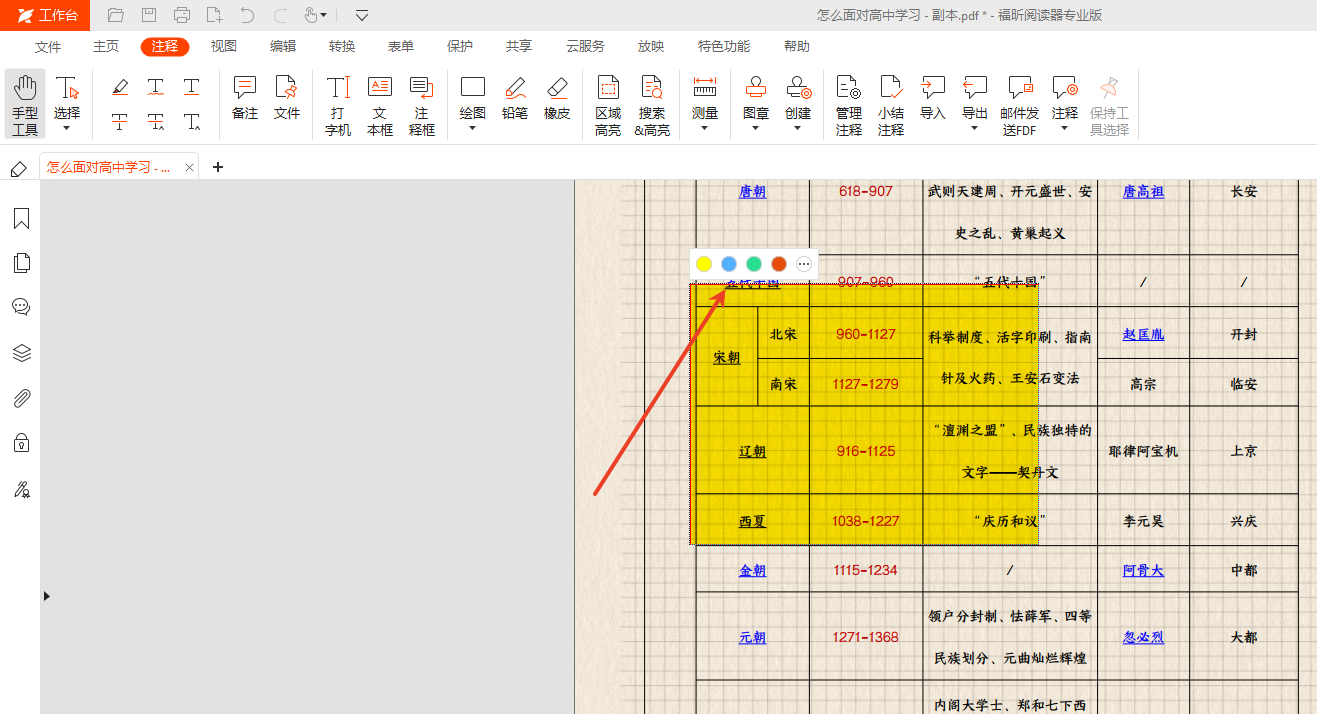Viewport: 1317px width, 714px height.
Task: Open the attachments paperclip panel
Action: (21, 398)
